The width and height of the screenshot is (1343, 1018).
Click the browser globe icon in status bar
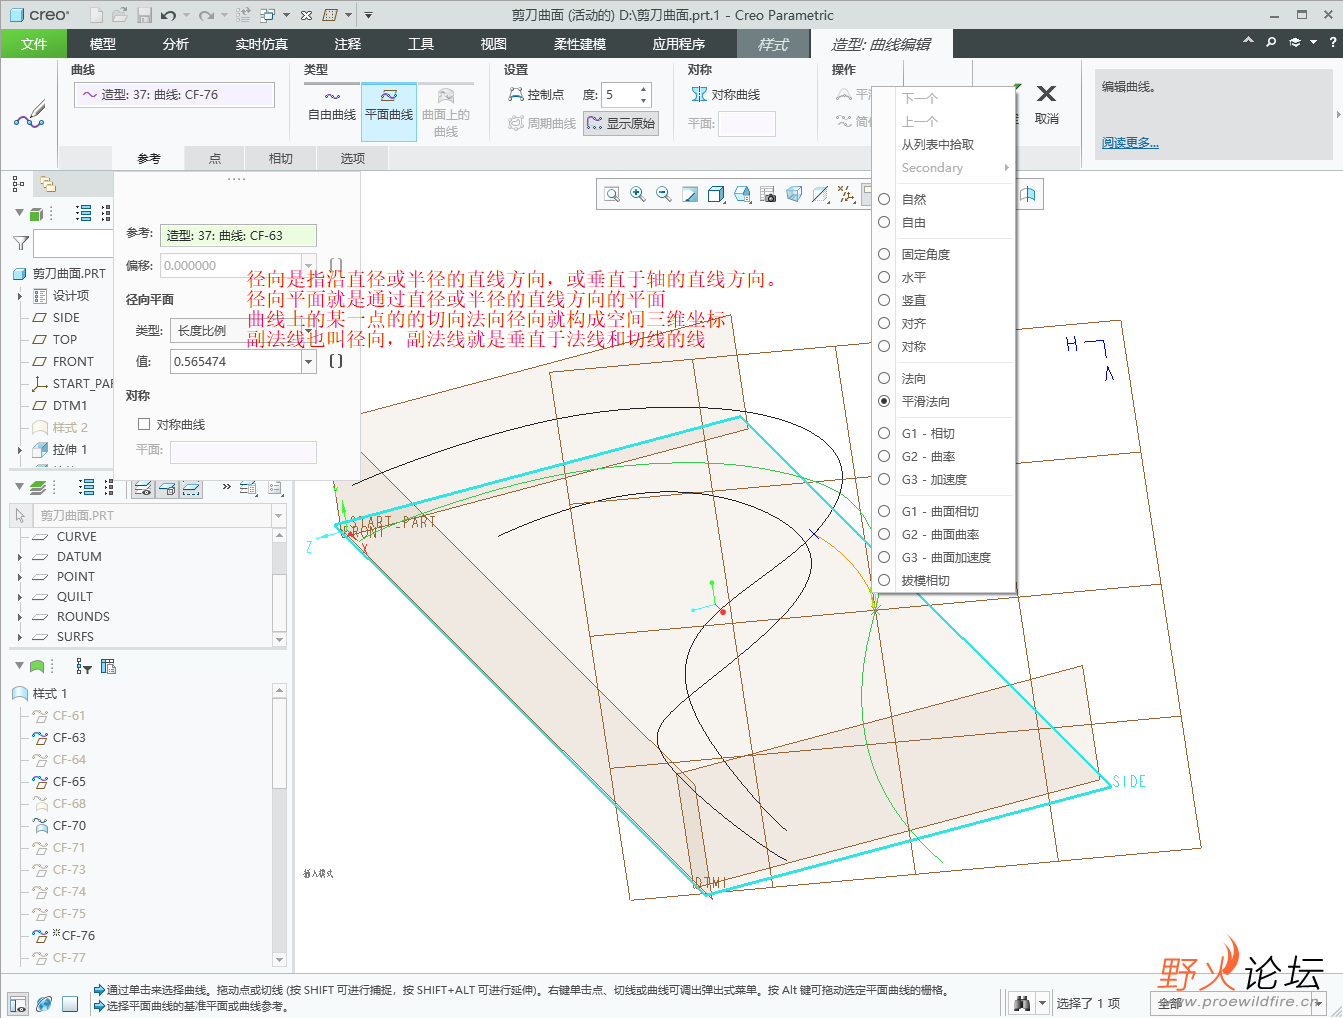(44, 1004)
